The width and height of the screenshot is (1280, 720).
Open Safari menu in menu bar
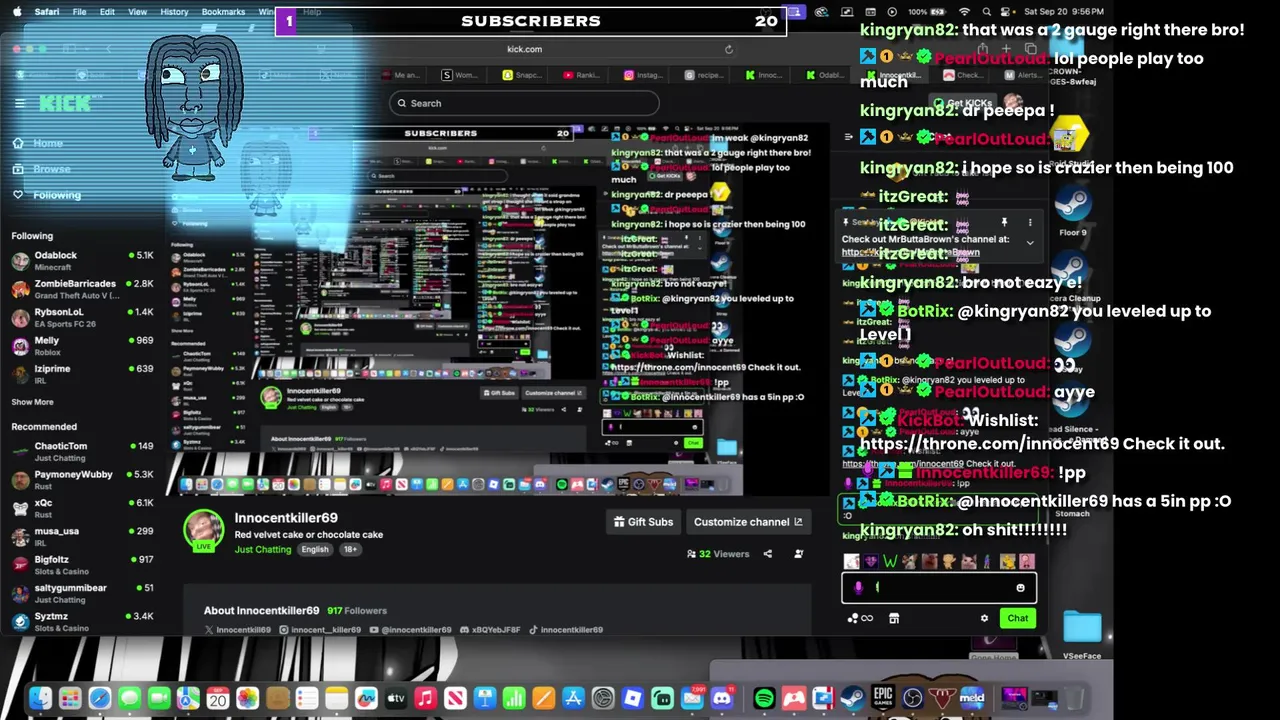coord(46,12)
